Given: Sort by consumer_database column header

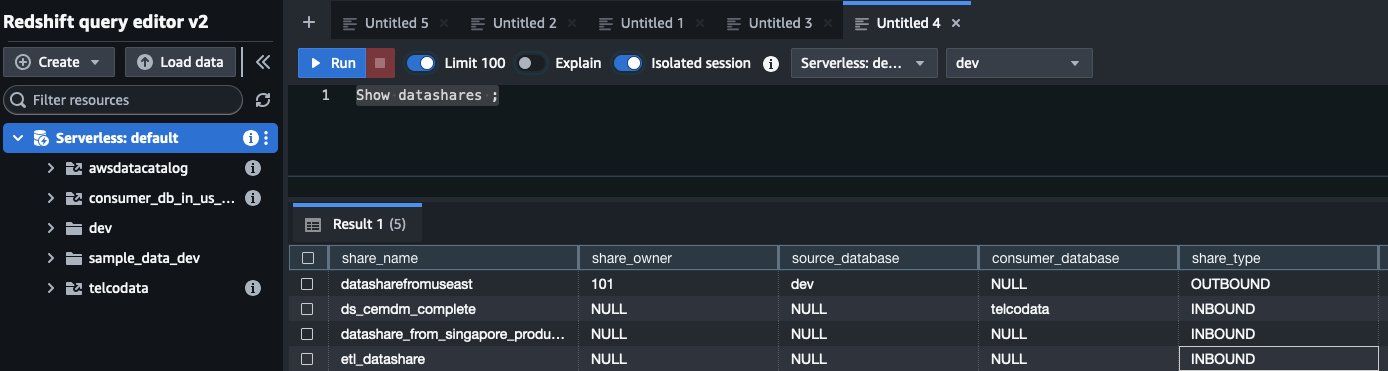Looking at the screenshot, I should 1078,258.
